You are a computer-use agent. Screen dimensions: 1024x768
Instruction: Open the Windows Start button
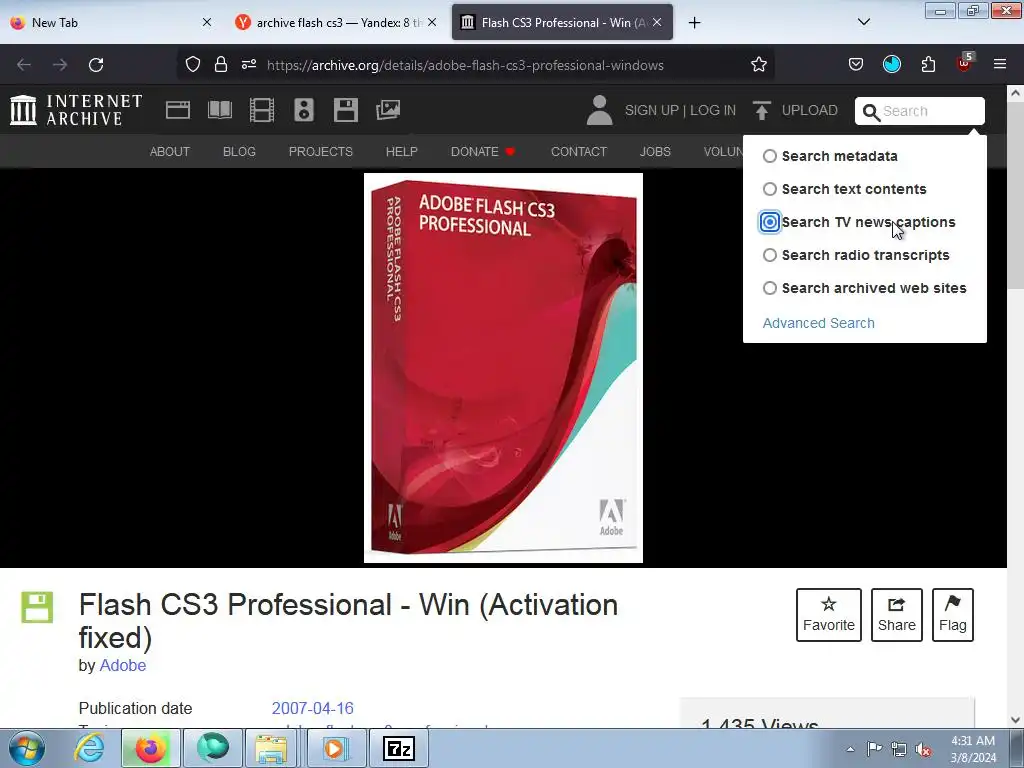click(x=27, y=748)
